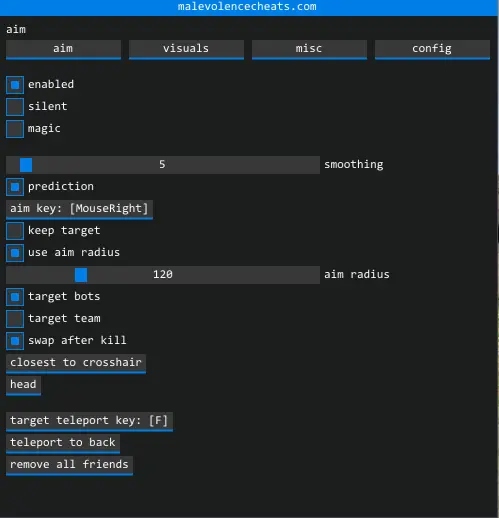Open the closest to crosshair dropdown
This screenshot has height=518, width=499.
coord(76,364)
